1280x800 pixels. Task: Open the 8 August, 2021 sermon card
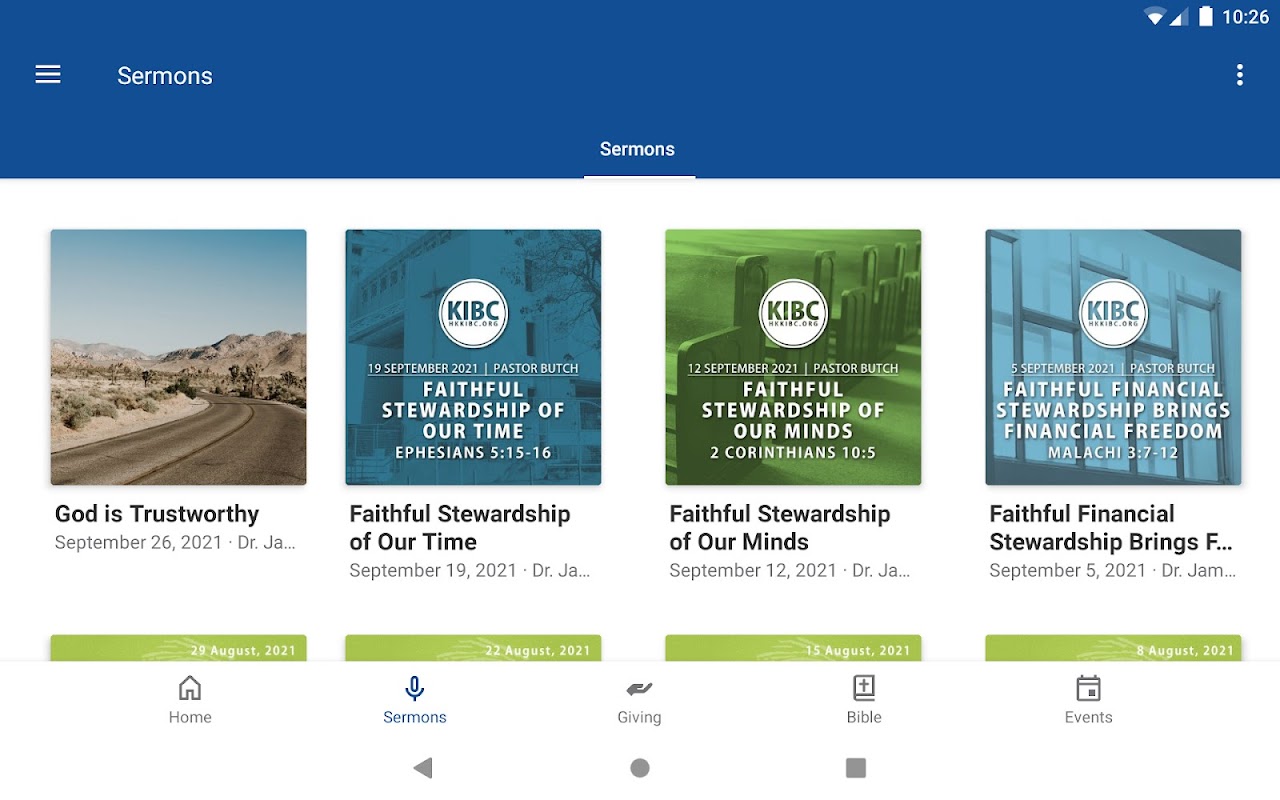(1113, 648)
